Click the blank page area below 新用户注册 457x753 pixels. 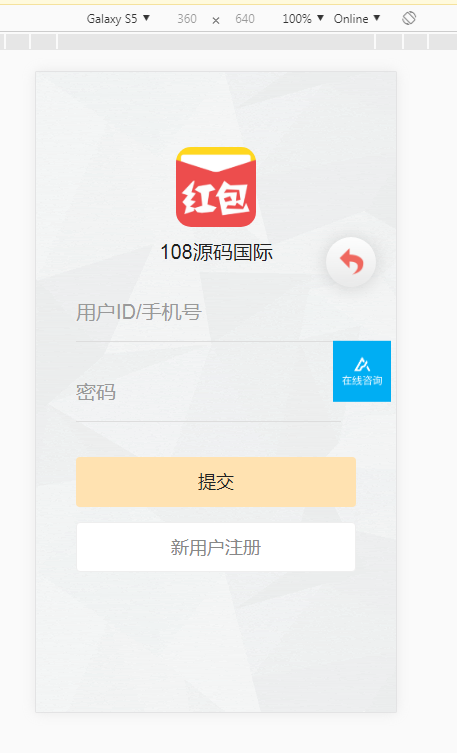pyautogui.click(x=216, y=641)
